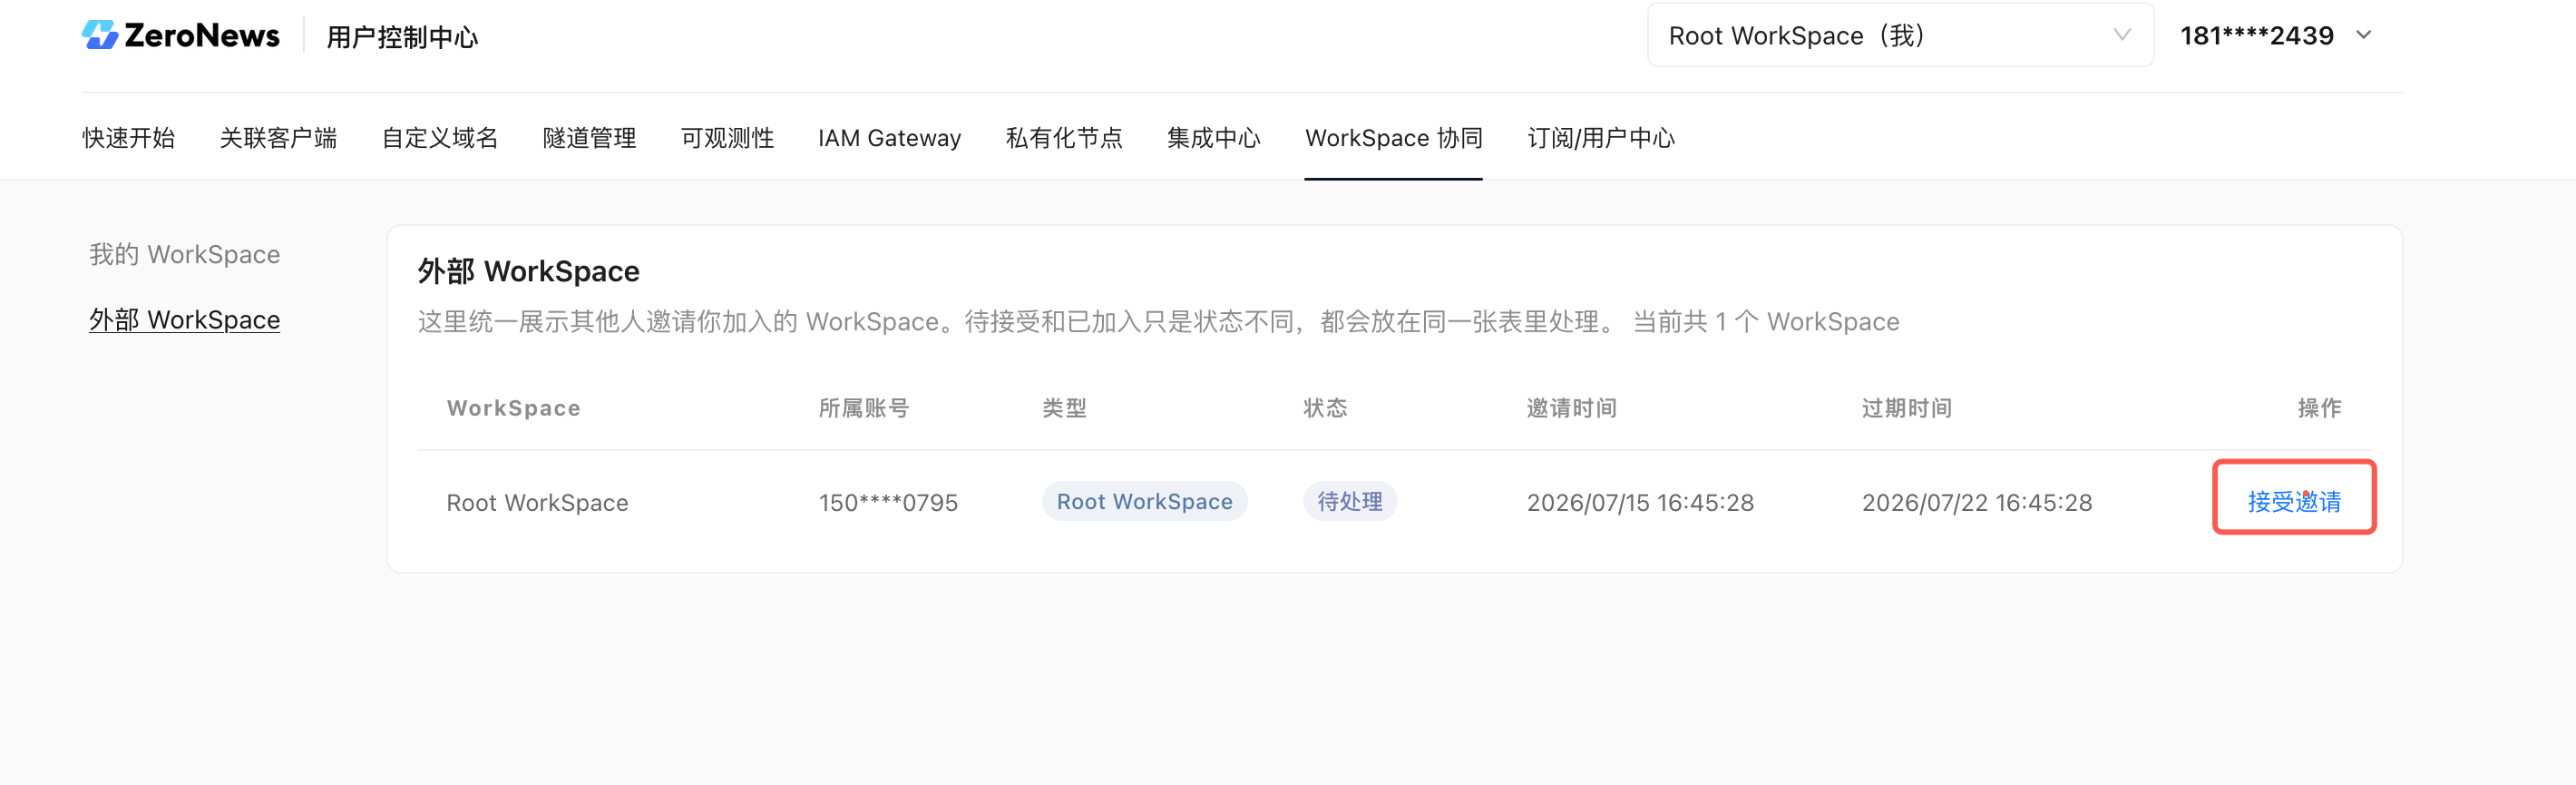Click the 类型 column header
Image resolution: width=2576 pixels, height=785 pixels.
click(1064, 408)
